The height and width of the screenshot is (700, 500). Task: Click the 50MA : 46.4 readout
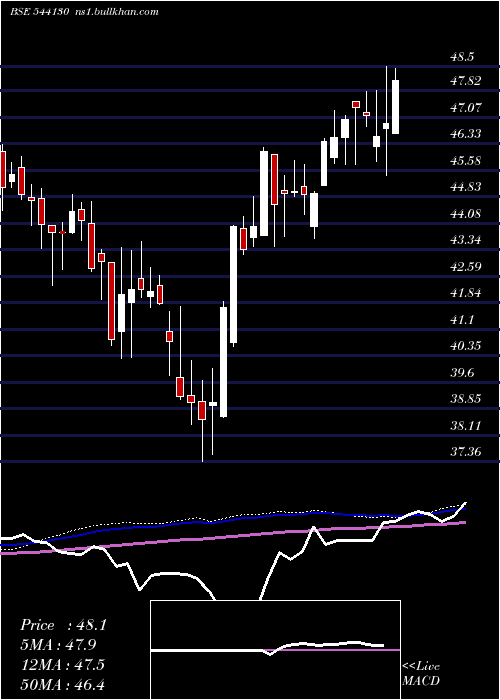(63, 684)
